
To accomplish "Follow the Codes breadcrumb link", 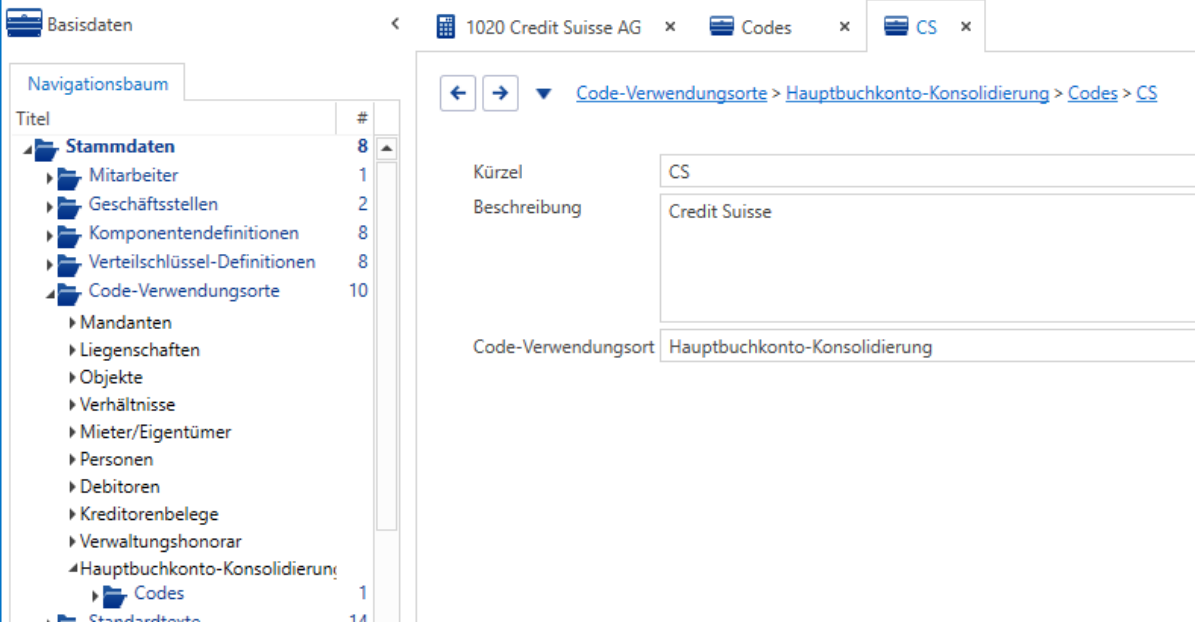I will (1092, 93).
